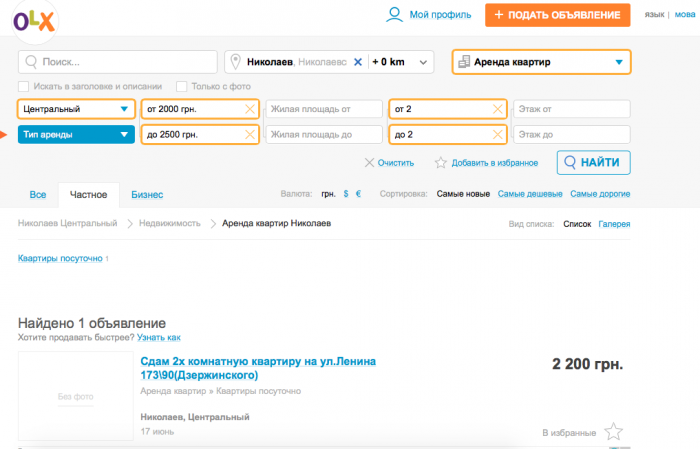The height and width of the screenshot is (449, 700).
Task: Clear the 'до 2500 грн.' price filter
Action: tap(249, 135)
